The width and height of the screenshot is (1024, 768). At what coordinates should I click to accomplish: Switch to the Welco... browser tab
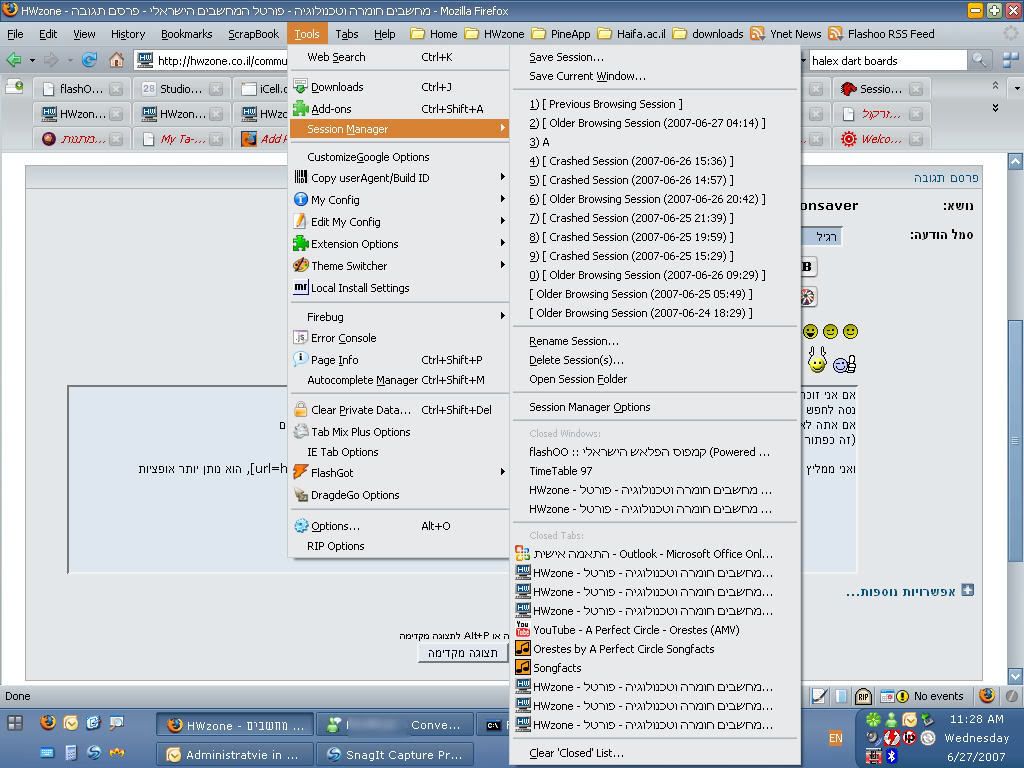882,138
